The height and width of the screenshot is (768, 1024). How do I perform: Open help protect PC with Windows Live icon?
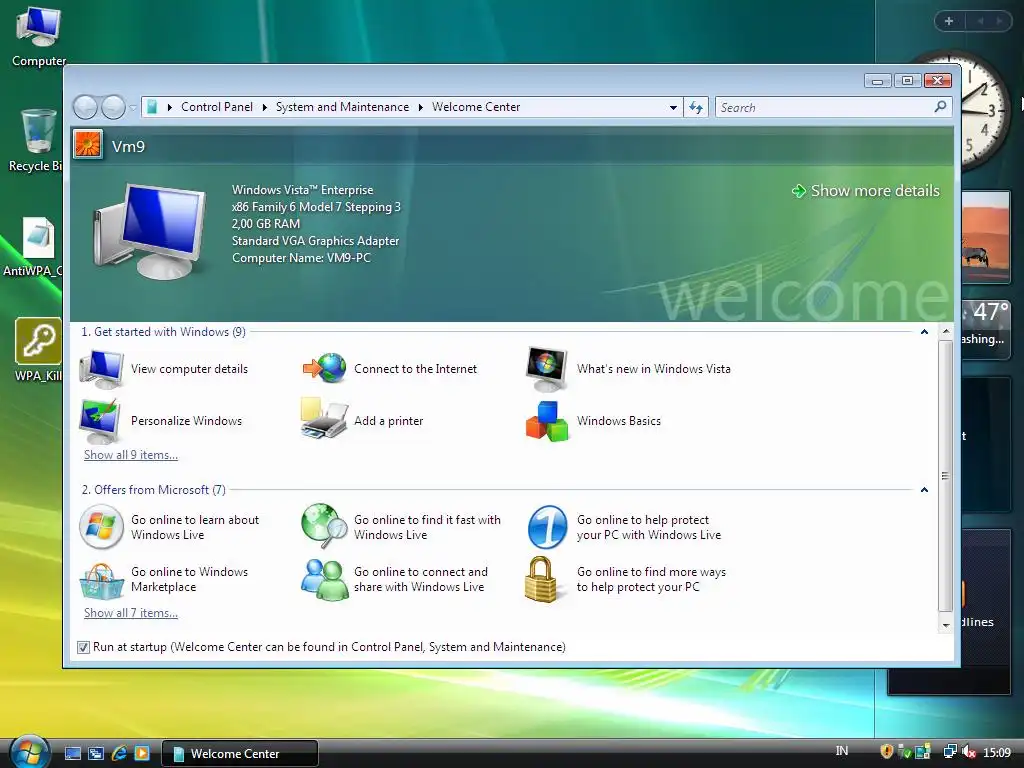(547, 527)
